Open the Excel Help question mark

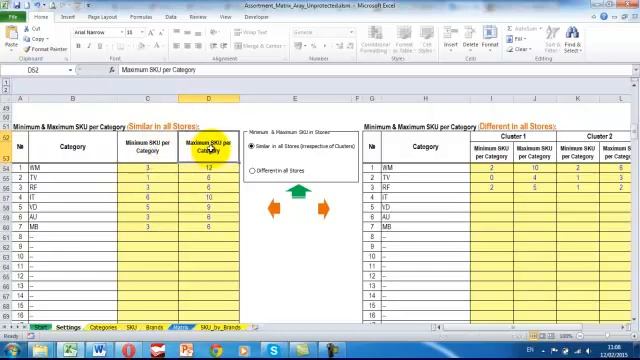tap(604, 17)
